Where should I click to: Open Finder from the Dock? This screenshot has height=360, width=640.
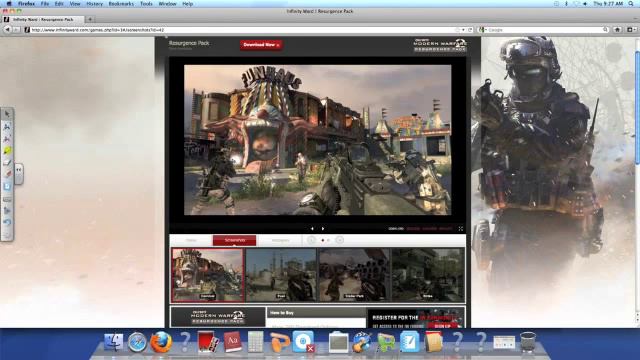pyautogui.click(x=113, y=342)
